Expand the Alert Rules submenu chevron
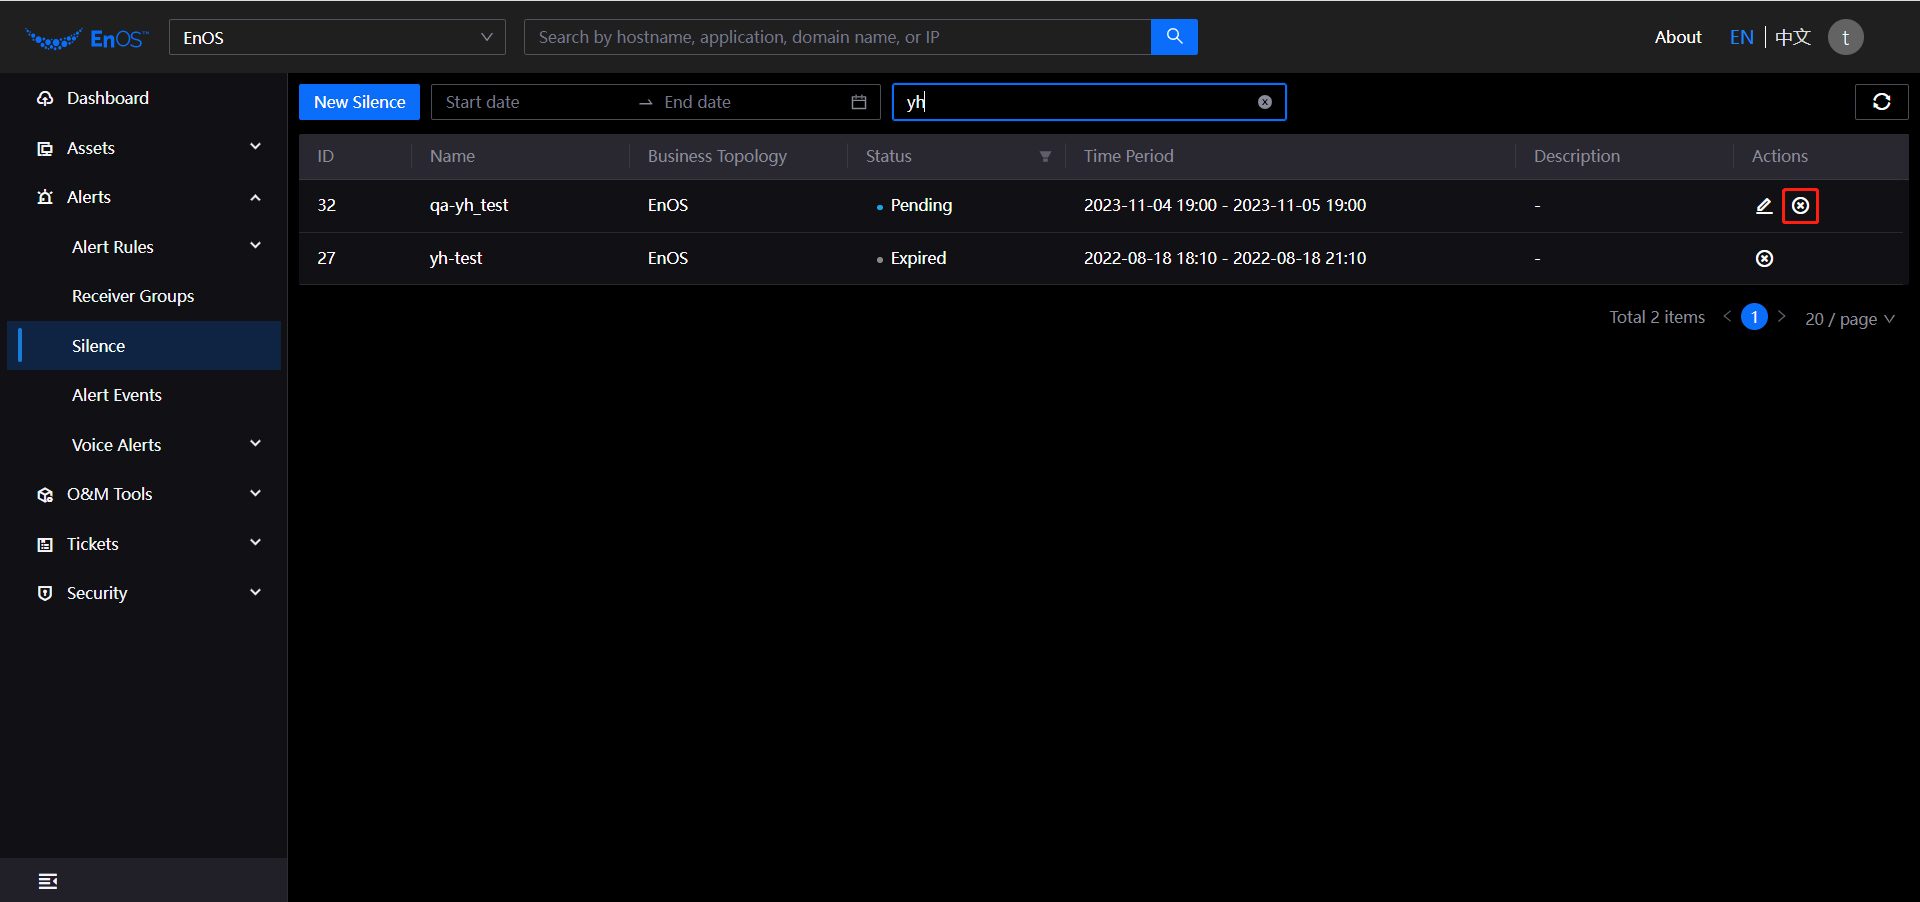The height and width of the screenshot is (902, 1920). 255,246
